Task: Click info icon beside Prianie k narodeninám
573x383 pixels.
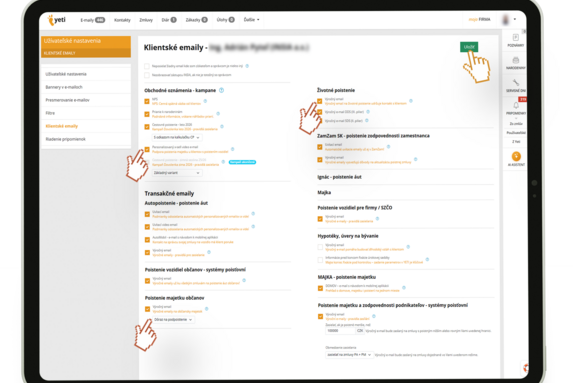Action: [x=218, y=114]
